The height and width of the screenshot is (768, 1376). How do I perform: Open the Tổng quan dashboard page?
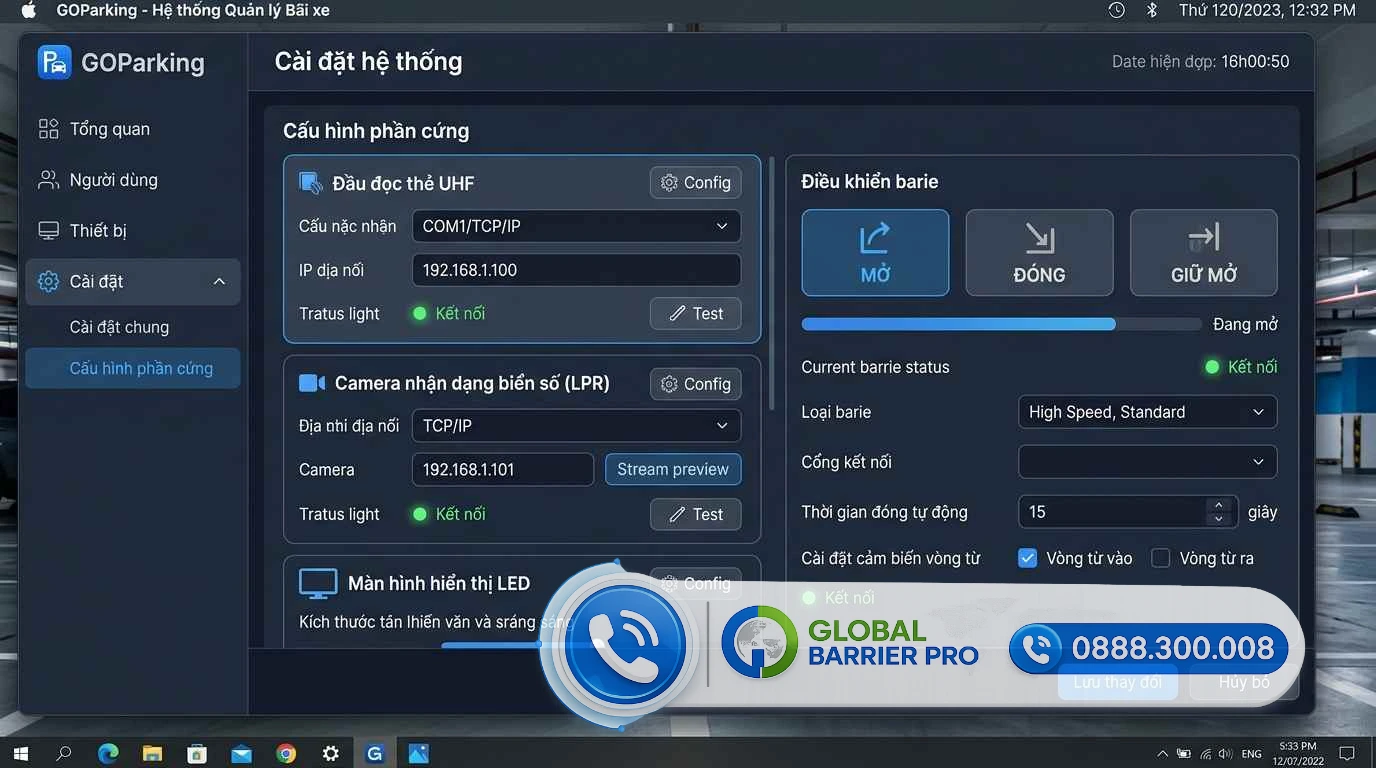133,129
